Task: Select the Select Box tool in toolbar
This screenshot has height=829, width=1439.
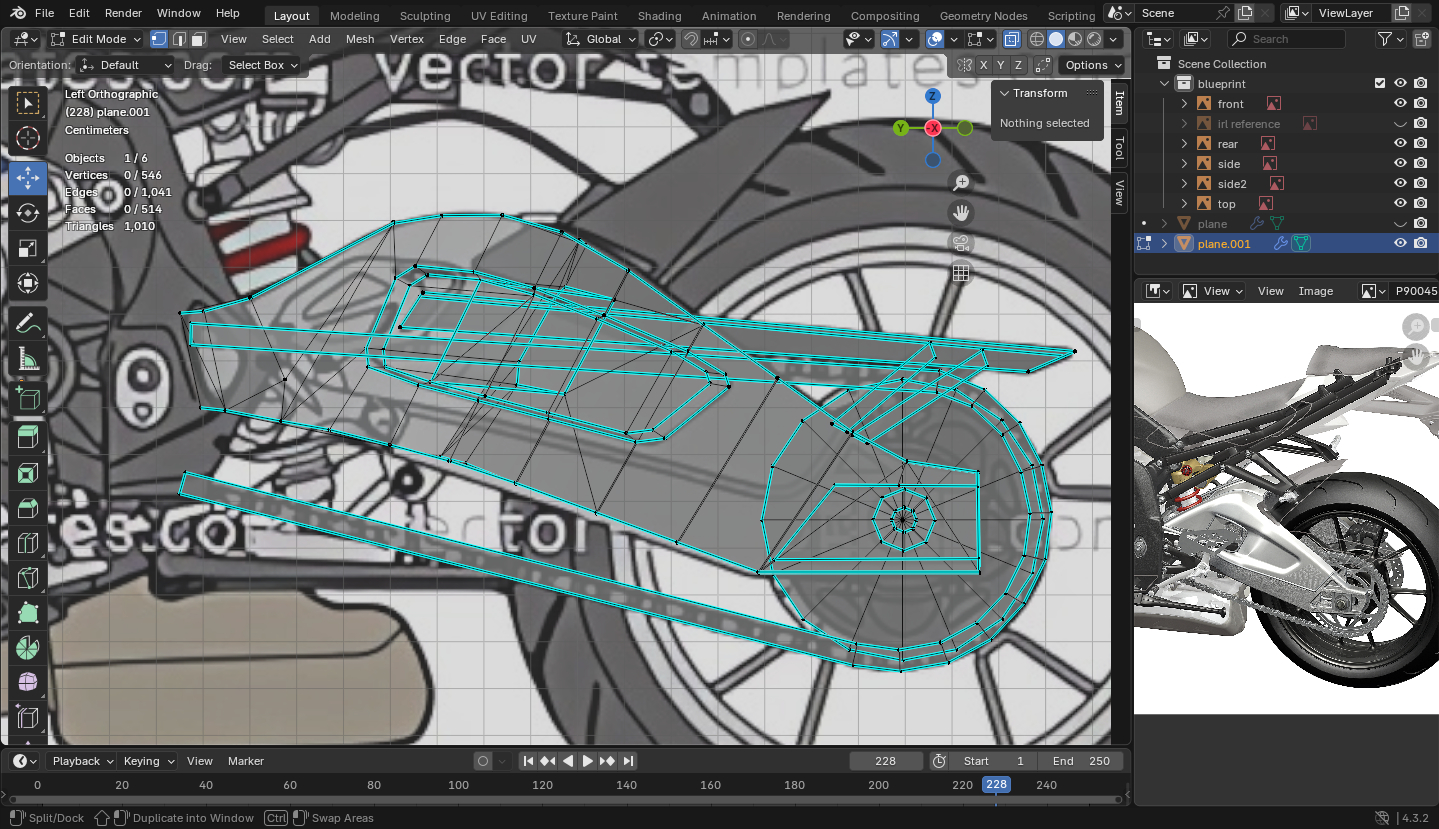Action: click(28, 103)
